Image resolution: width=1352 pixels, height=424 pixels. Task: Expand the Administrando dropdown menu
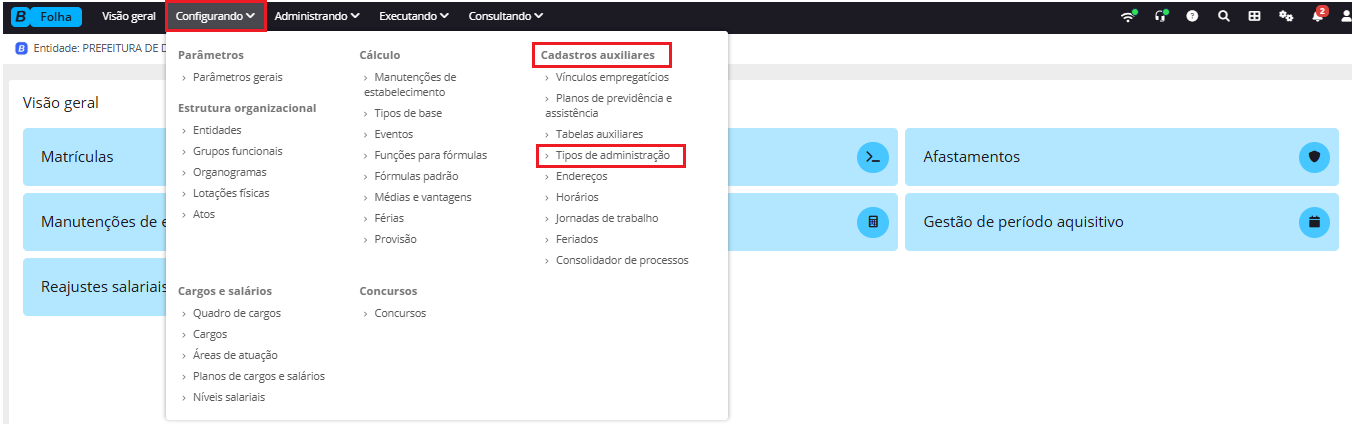coord(318,16)
